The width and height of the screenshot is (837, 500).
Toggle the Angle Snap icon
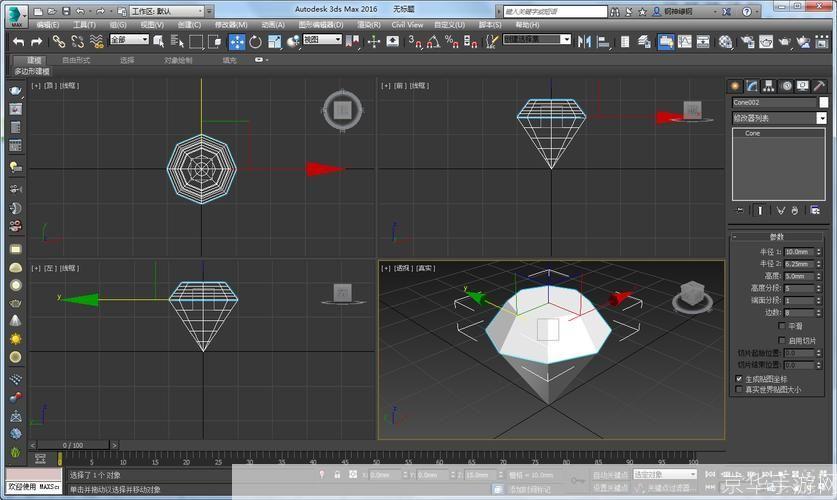[x=433, y=41]
